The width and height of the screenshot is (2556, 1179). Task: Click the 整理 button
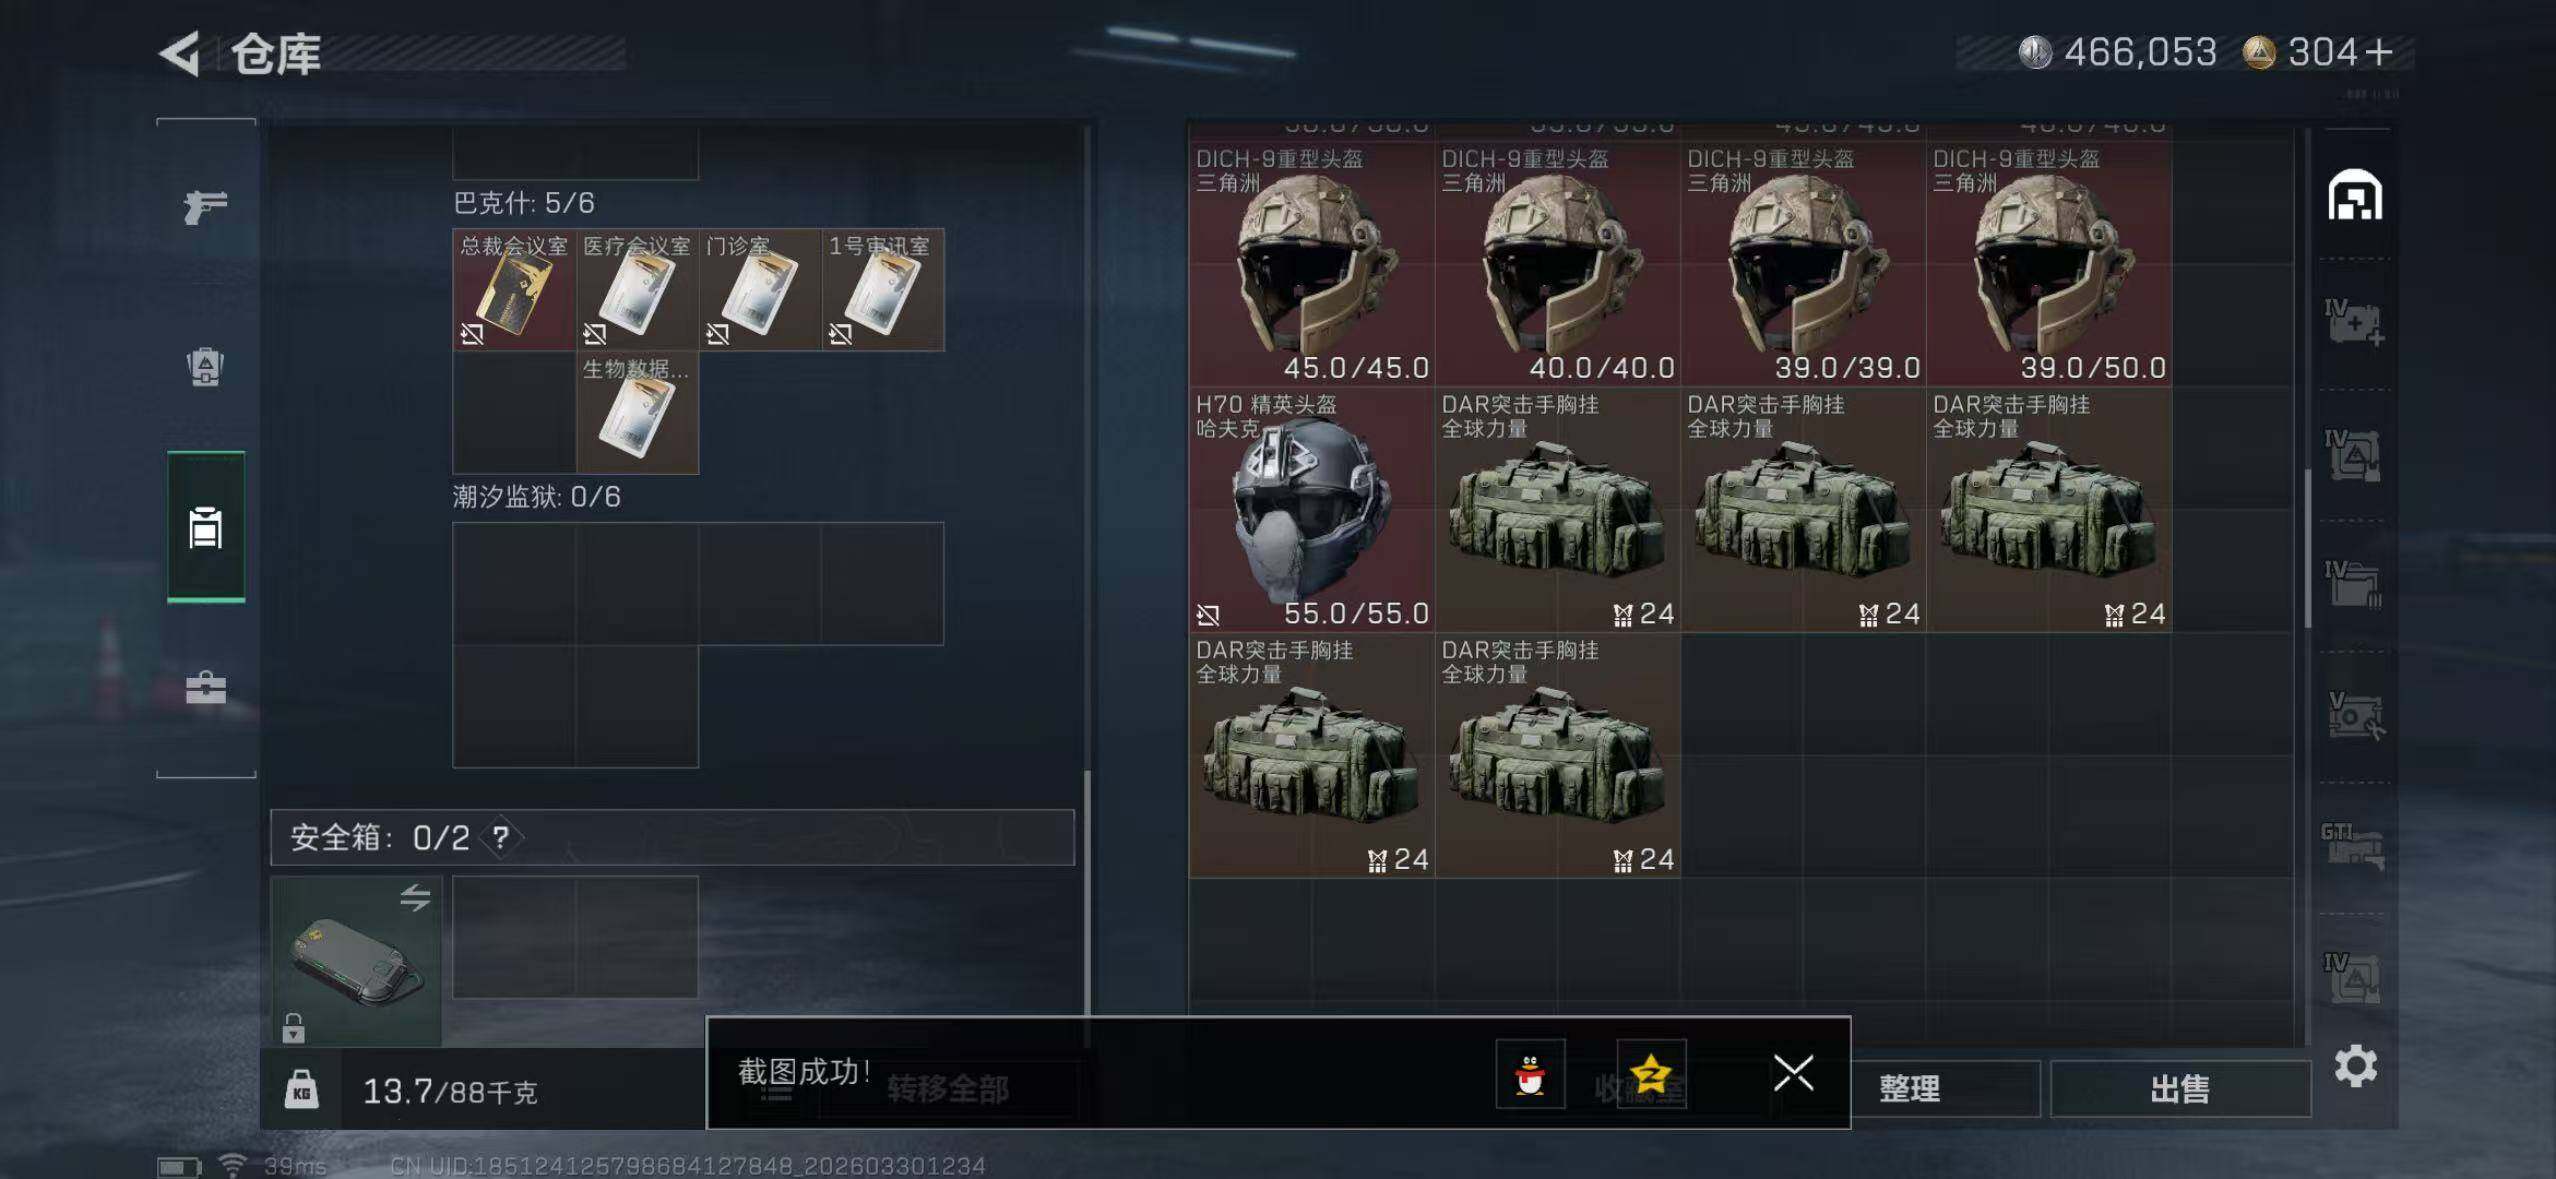pos(1910,1089)
